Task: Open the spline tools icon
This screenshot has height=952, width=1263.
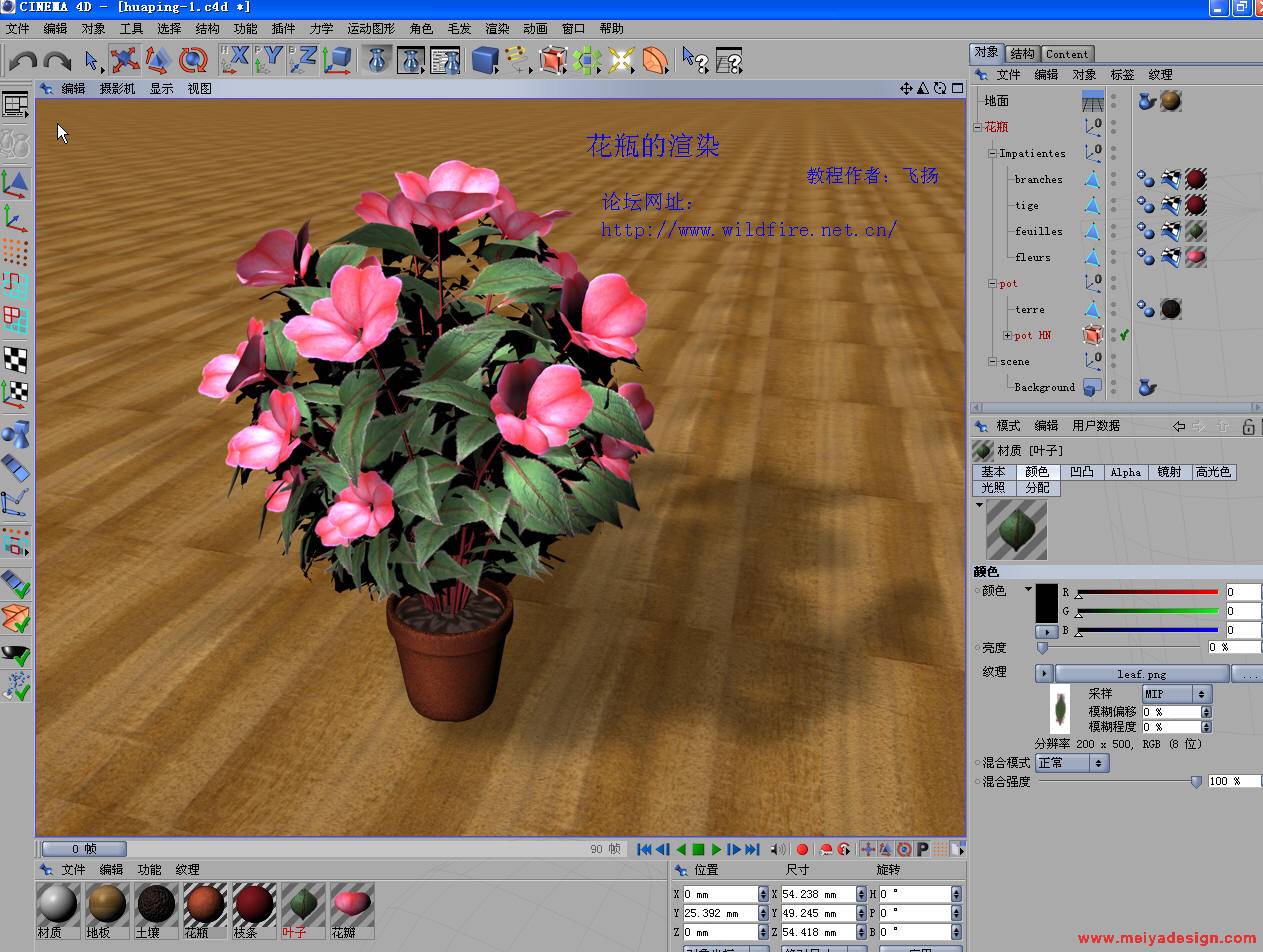Action: click(517, 61)
